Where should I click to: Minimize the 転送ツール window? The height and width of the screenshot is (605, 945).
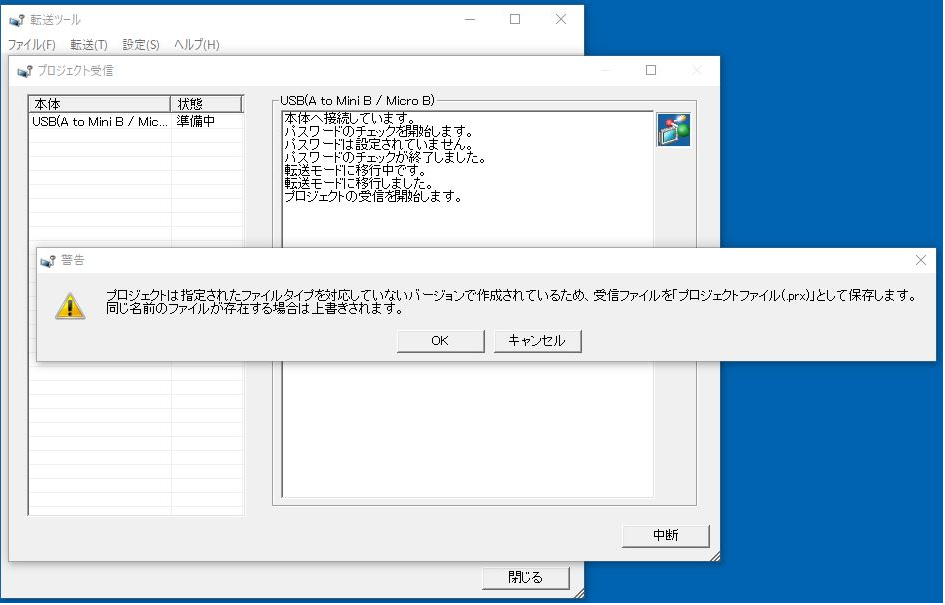pos(470,19)
